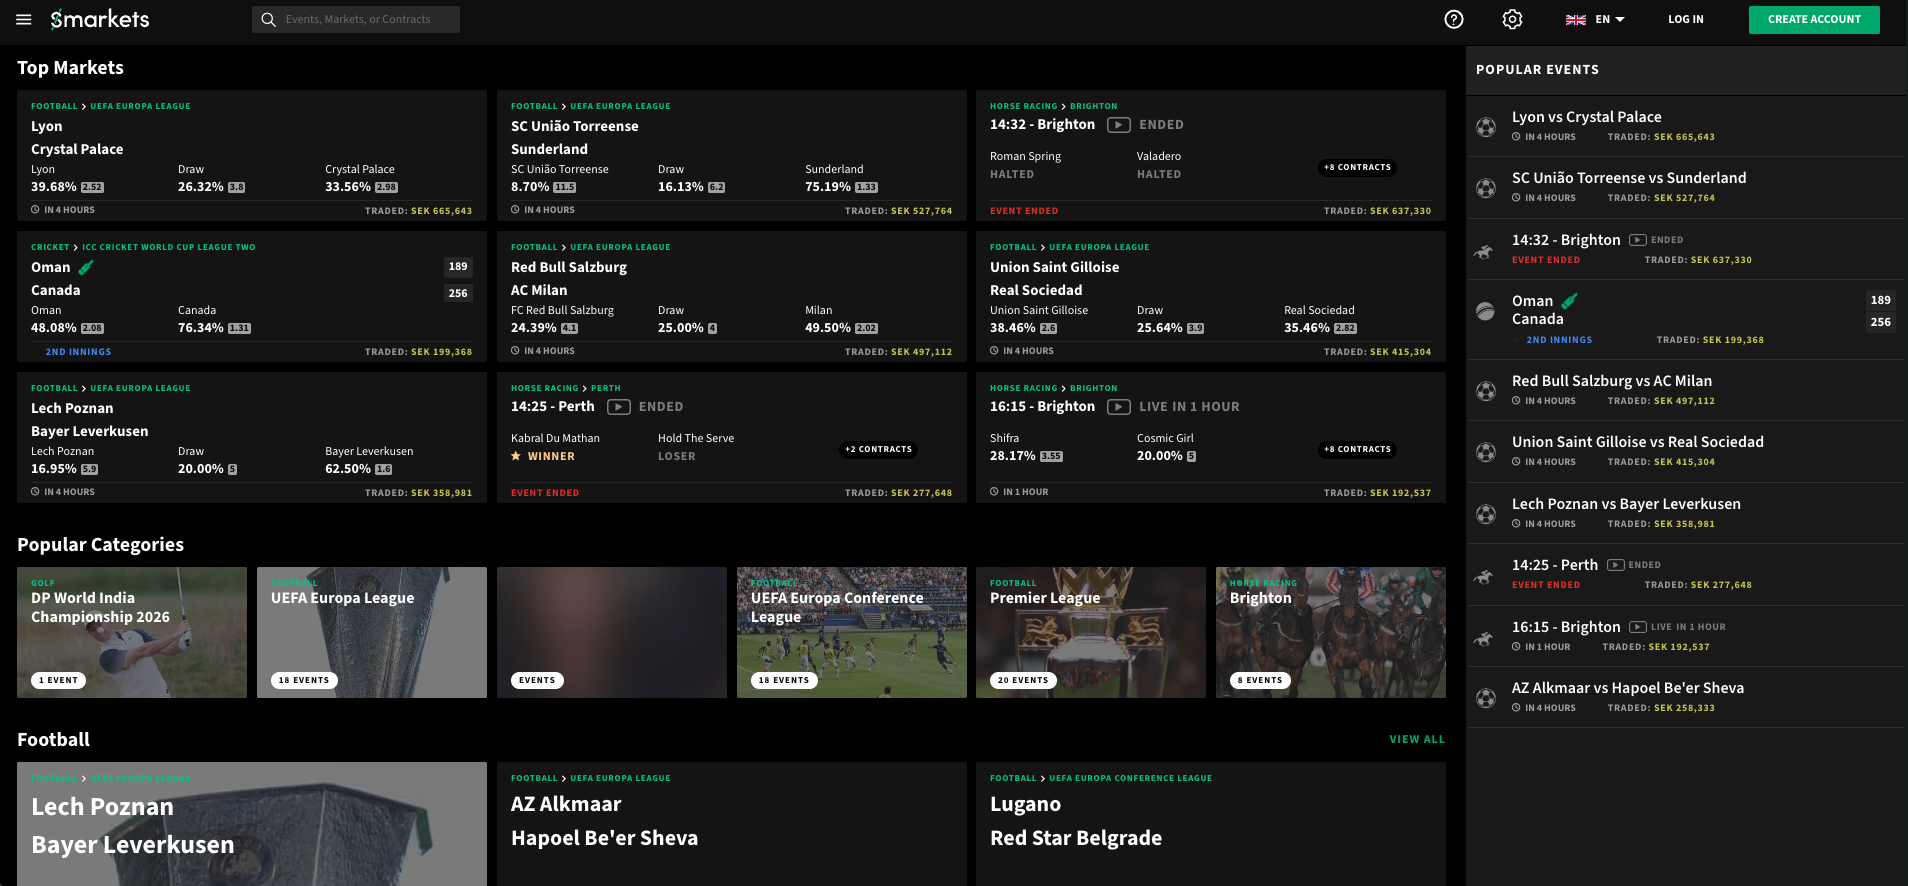1908x886 pixels.
Task: Select Bayer Leverkusen 62.50% contract
Action: [369, 461]
